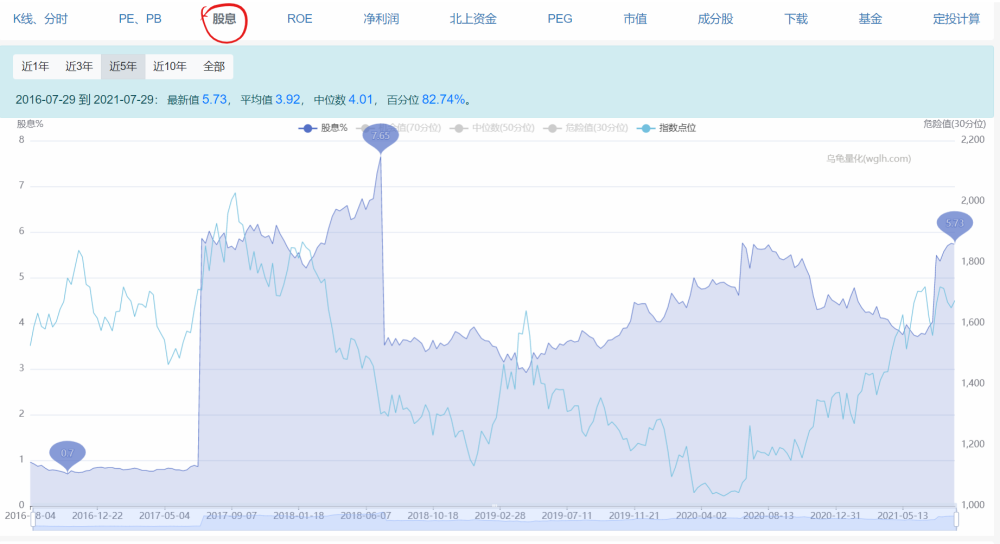
Task: Show 全部 history range
Action: 214,66
